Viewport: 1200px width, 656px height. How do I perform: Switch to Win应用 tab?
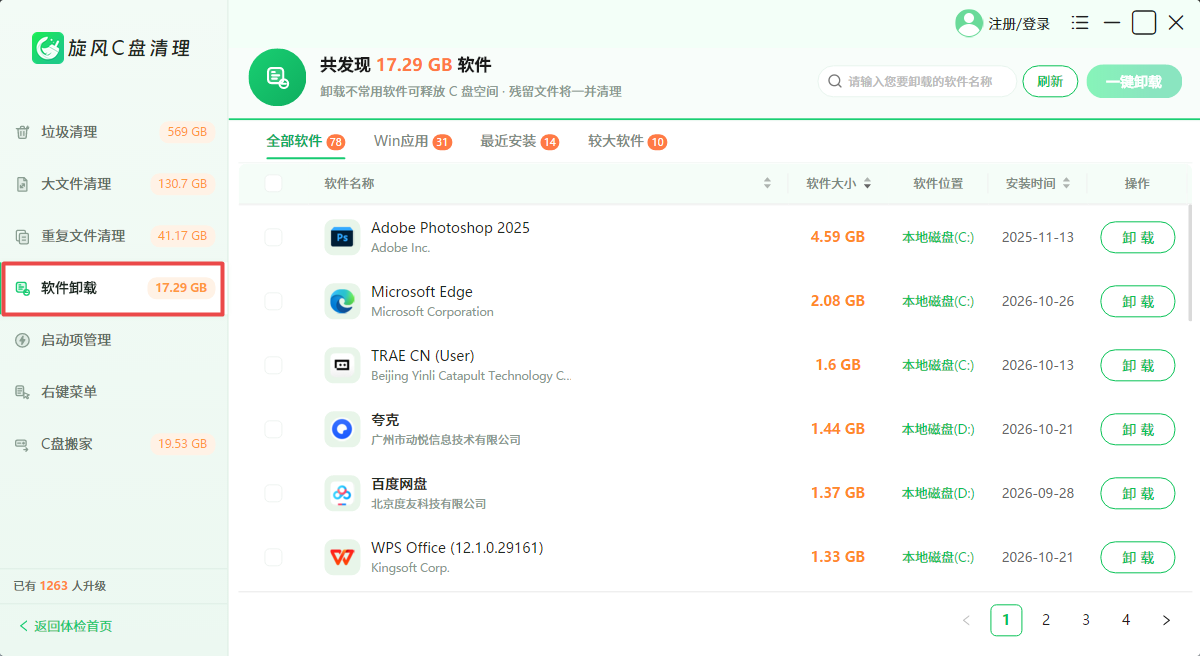coord(412,141)
